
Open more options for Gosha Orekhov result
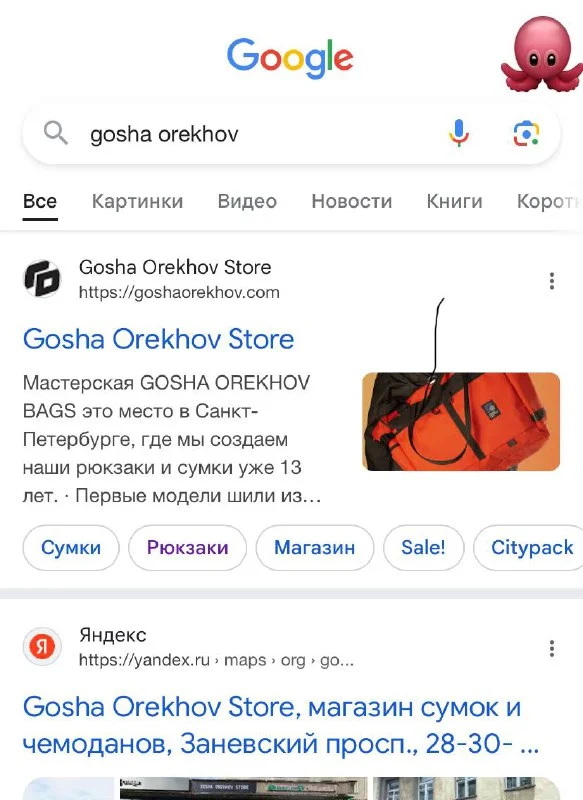[x=551, y=281]
